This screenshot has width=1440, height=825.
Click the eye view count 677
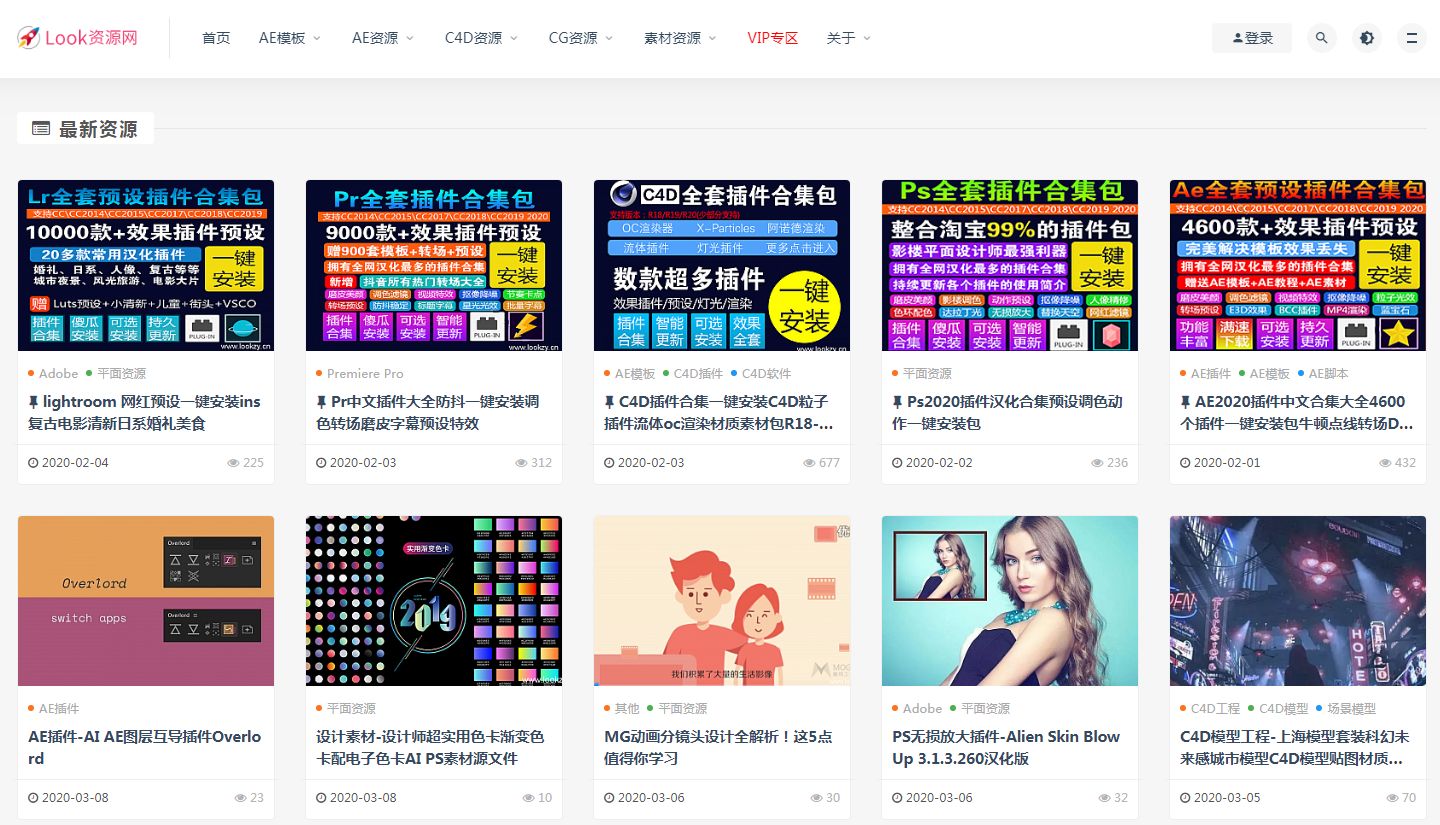point(821,463)
